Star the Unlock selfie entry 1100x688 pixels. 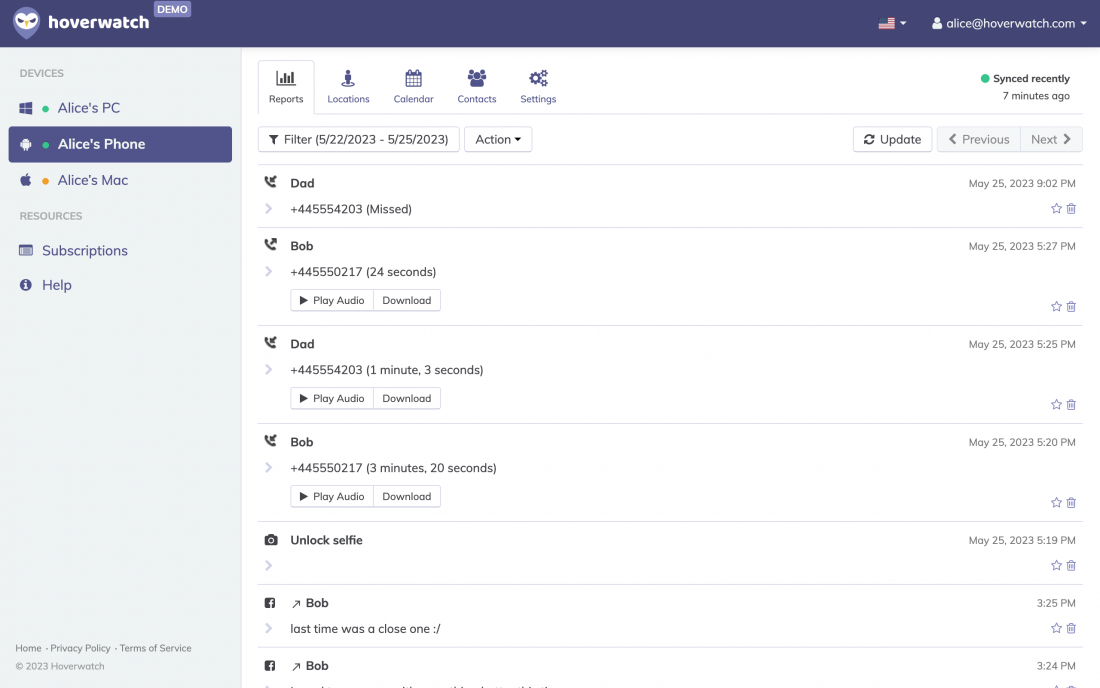(x=1056, y=565)
